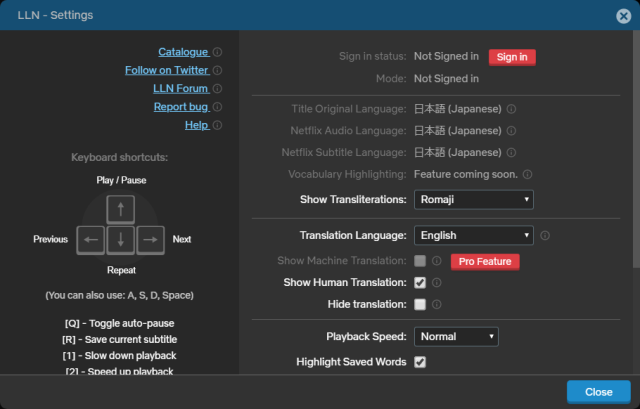This screenshot has height=409, width=640.
Task: Expand the Playback Speed dropdown
Action: (x=456, y=337)
